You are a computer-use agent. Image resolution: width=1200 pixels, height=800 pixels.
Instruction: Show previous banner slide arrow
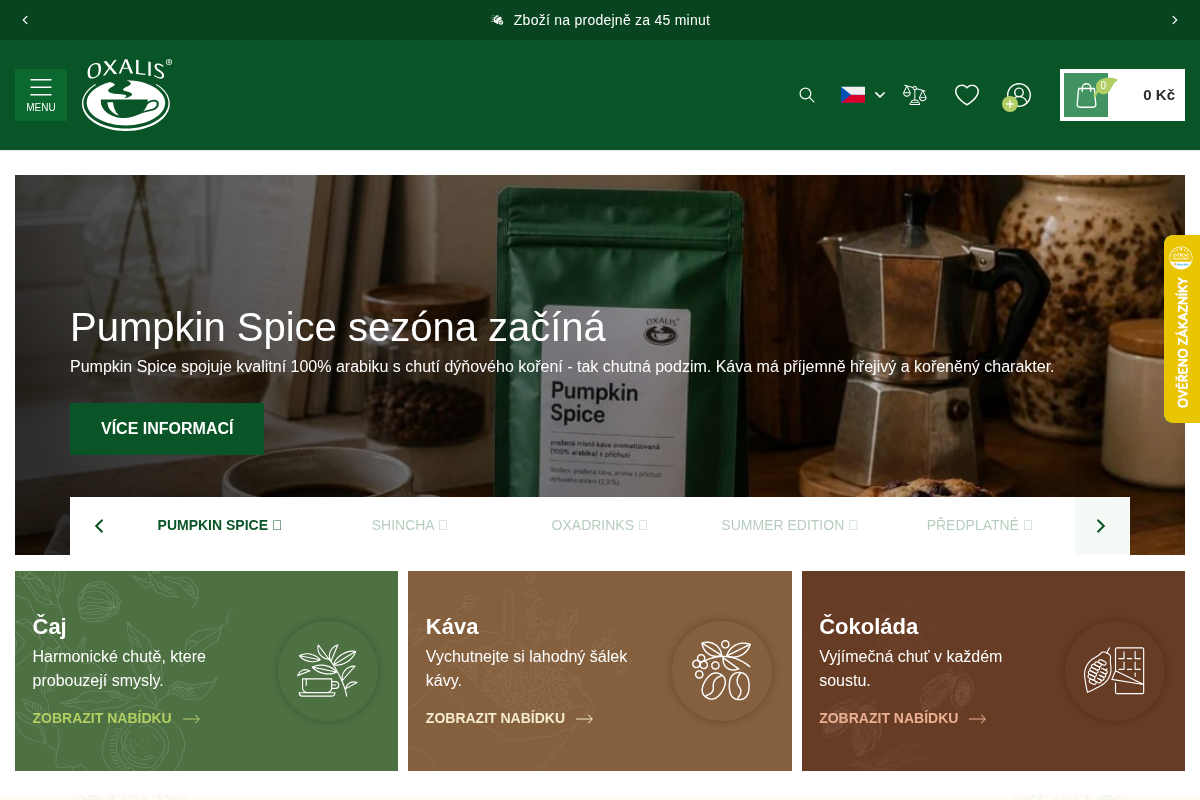pos(98,526)
